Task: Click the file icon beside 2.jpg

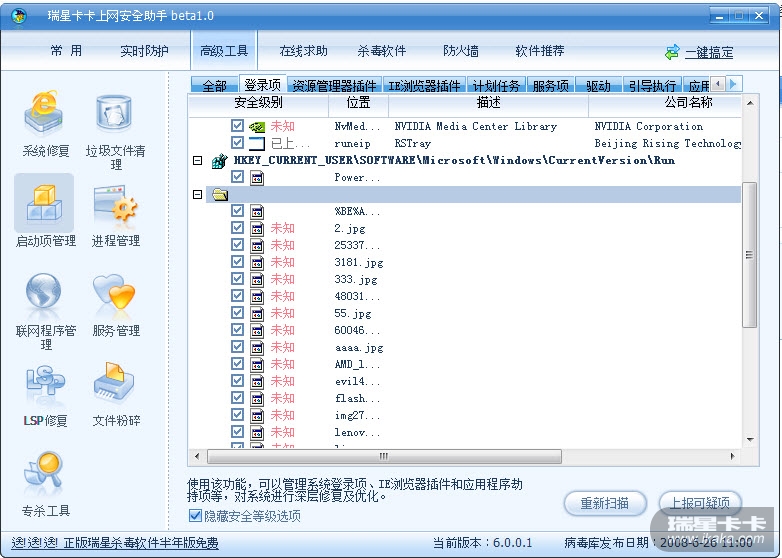Action: pos(257,229)
